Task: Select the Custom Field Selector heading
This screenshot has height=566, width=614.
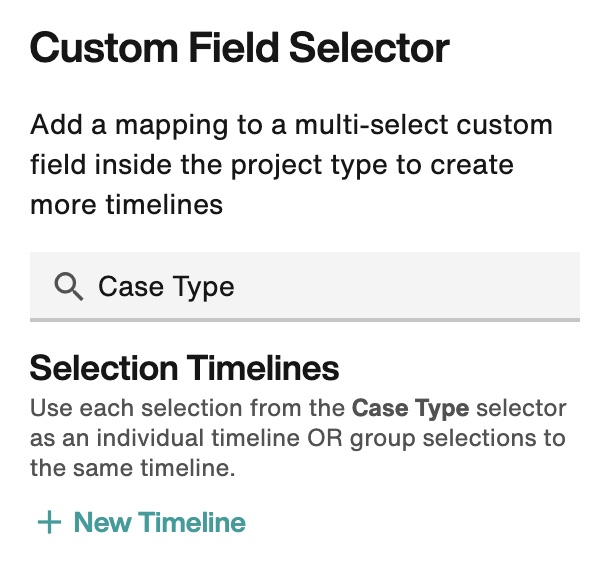Action: (240, 48)
